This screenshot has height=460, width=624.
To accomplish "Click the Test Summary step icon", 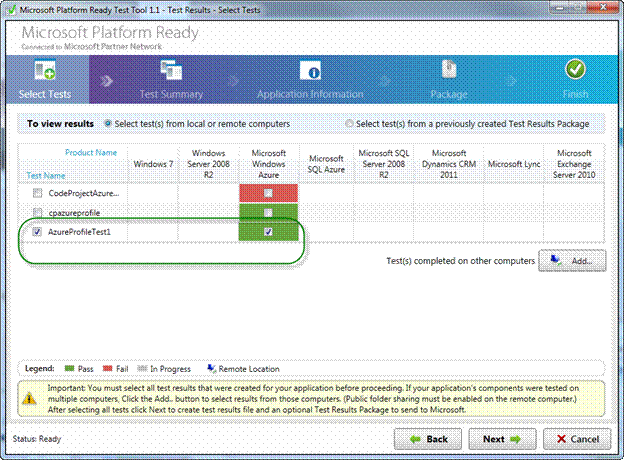I will pos(171,70).
